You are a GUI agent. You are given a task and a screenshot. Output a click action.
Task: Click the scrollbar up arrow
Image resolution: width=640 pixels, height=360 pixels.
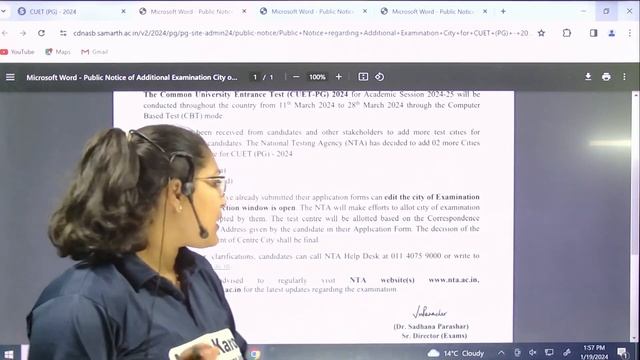636,94
